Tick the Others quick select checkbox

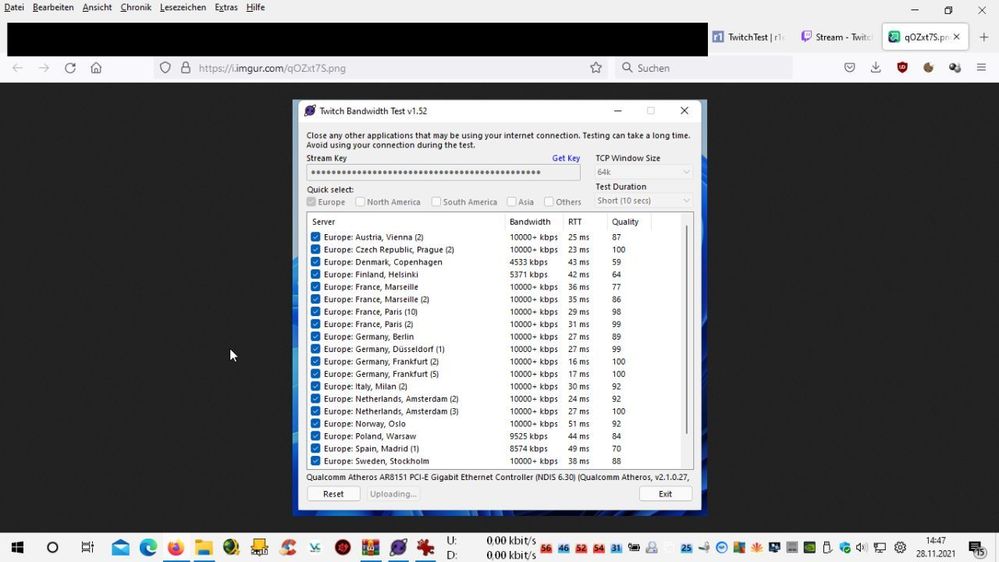[x=549, y=202]
